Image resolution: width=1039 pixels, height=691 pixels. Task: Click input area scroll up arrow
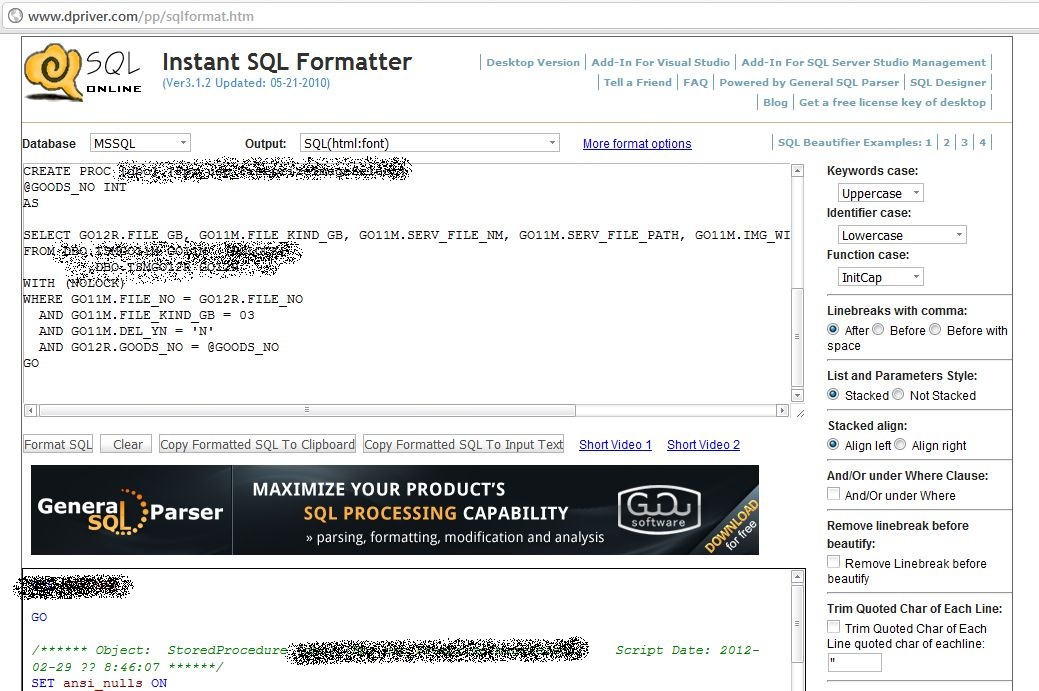798,171
